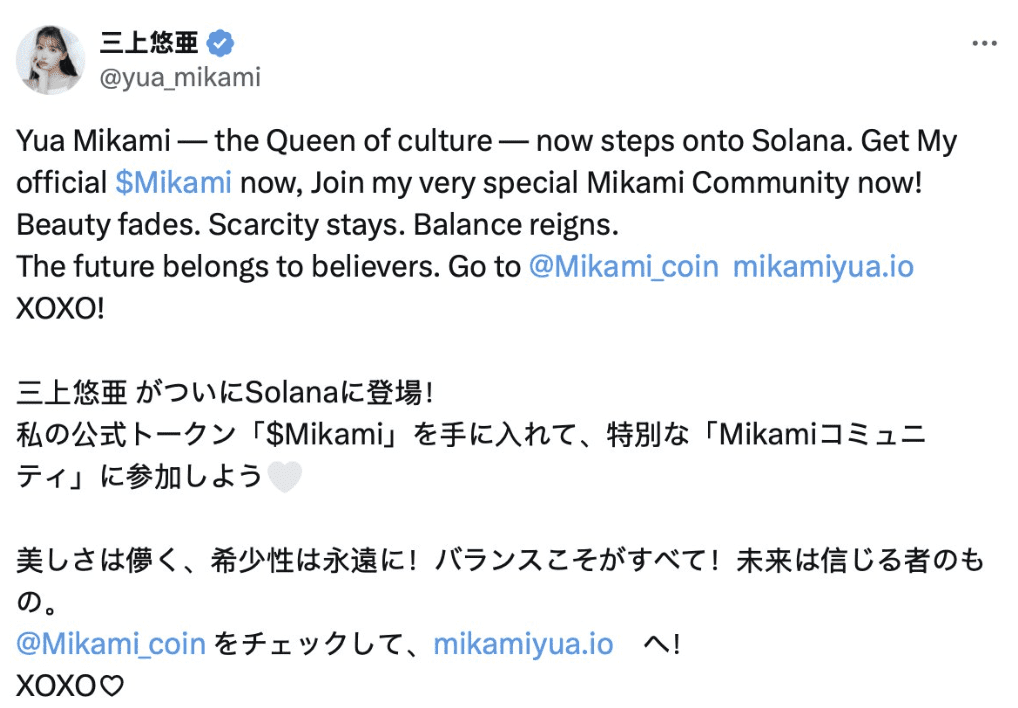Open the profile picture avatar
Viewport: 1018px width, 708px height.
(x=50, y=60)
